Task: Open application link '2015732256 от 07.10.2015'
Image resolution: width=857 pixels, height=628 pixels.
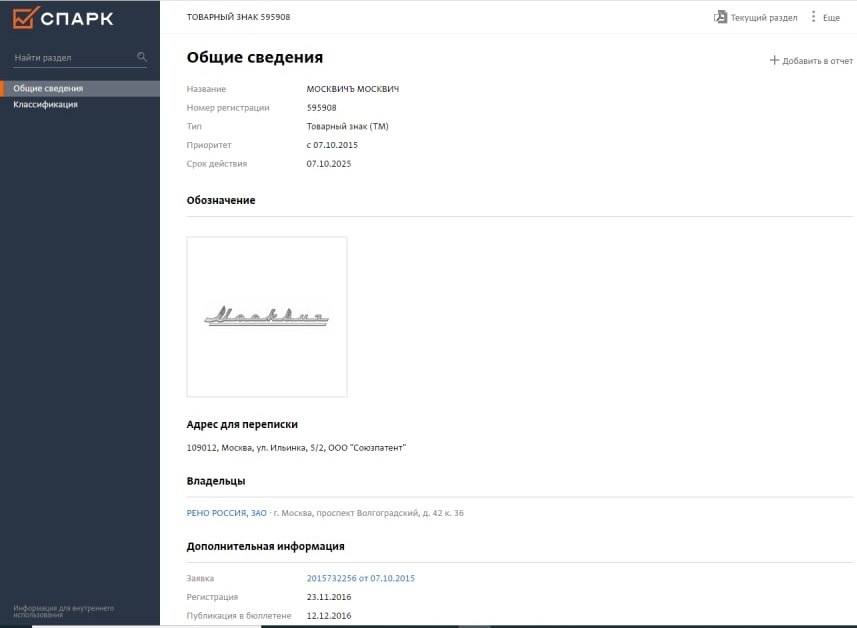Action: [x=360, y=578]
